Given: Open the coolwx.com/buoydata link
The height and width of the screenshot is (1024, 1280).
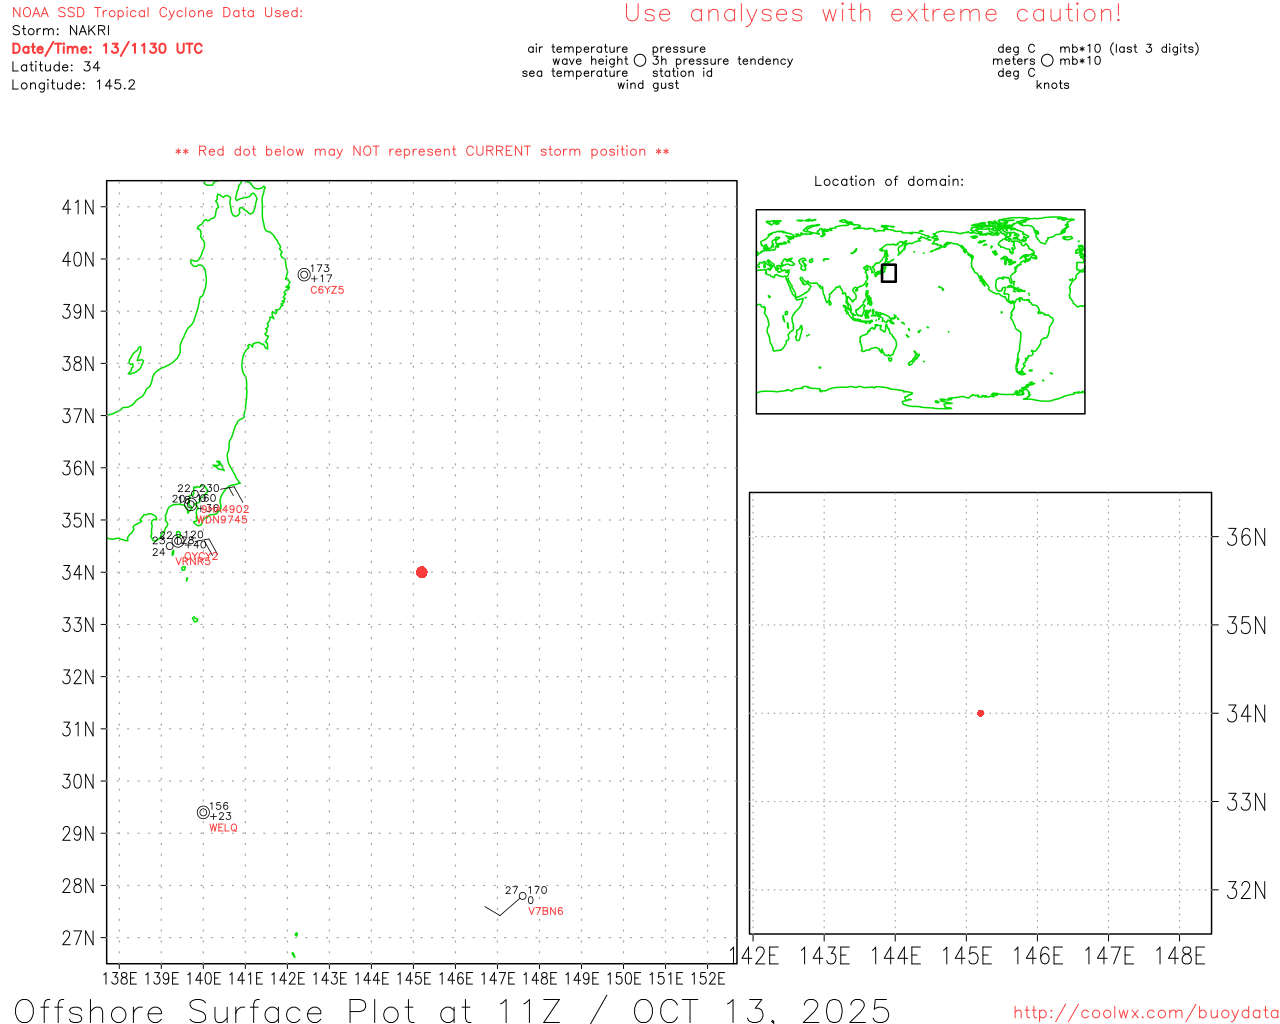Looking at the screenshot, I should tap(1145, 1013).
